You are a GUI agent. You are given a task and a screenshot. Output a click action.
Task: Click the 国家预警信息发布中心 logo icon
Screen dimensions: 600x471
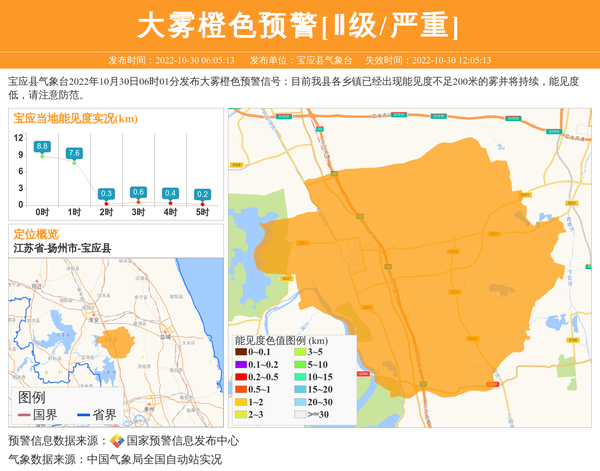pos(117,440)
